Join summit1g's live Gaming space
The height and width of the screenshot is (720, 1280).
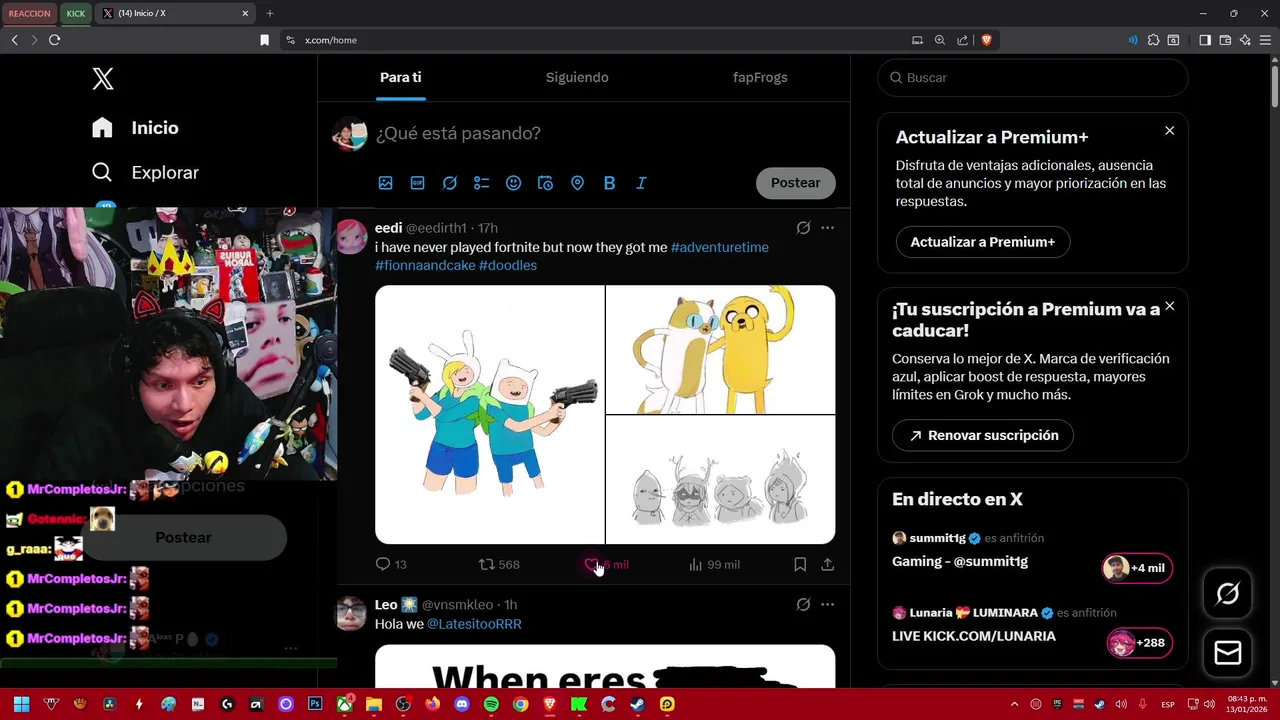(x=1033, y=552)
